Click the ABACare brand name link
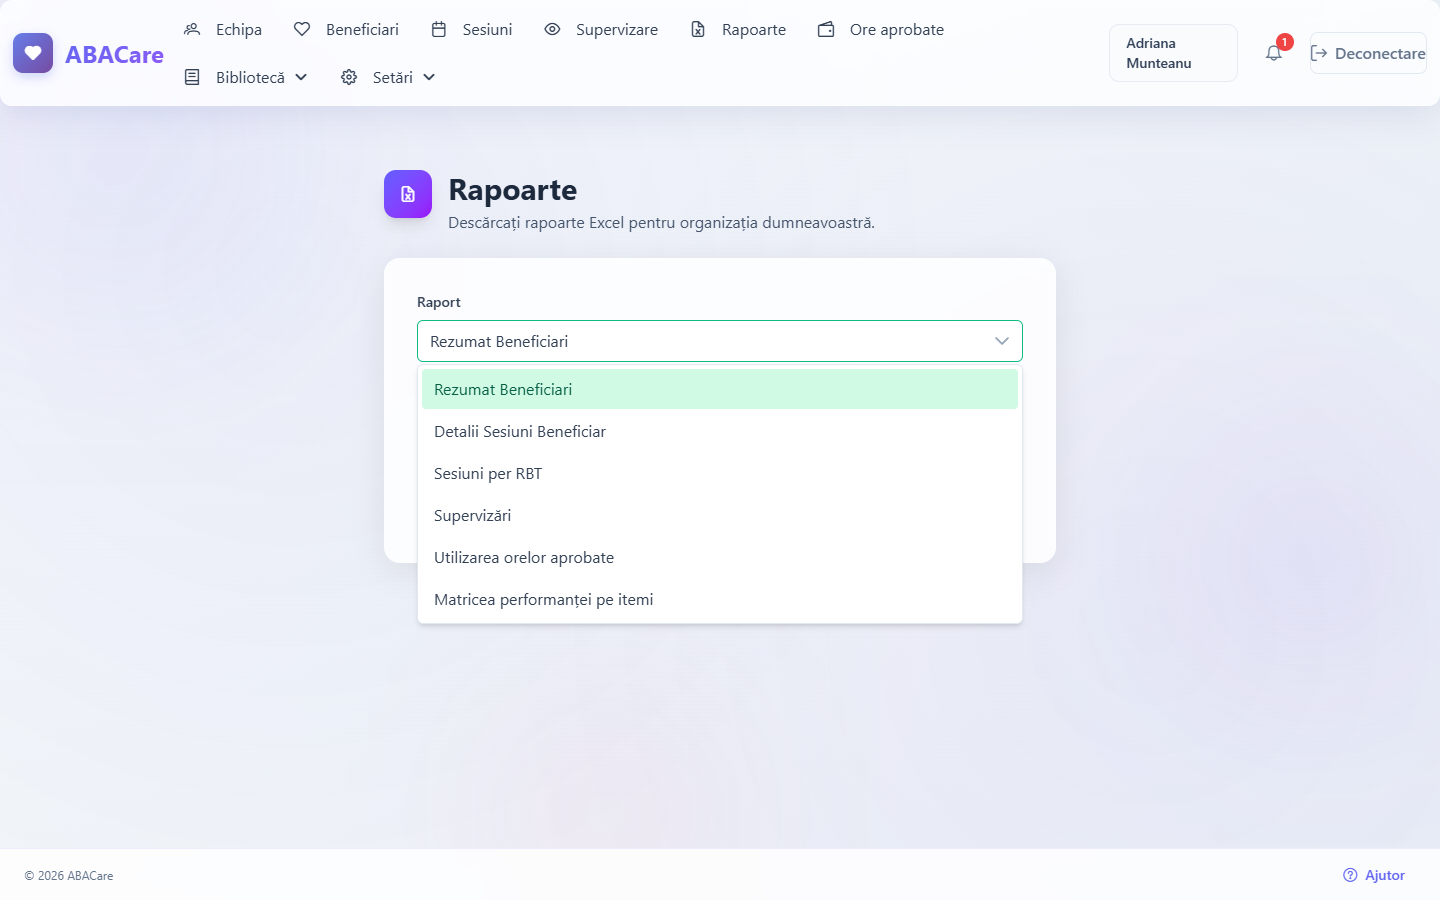The width and height of the screenshot is (1440, 900). point(114,54)
